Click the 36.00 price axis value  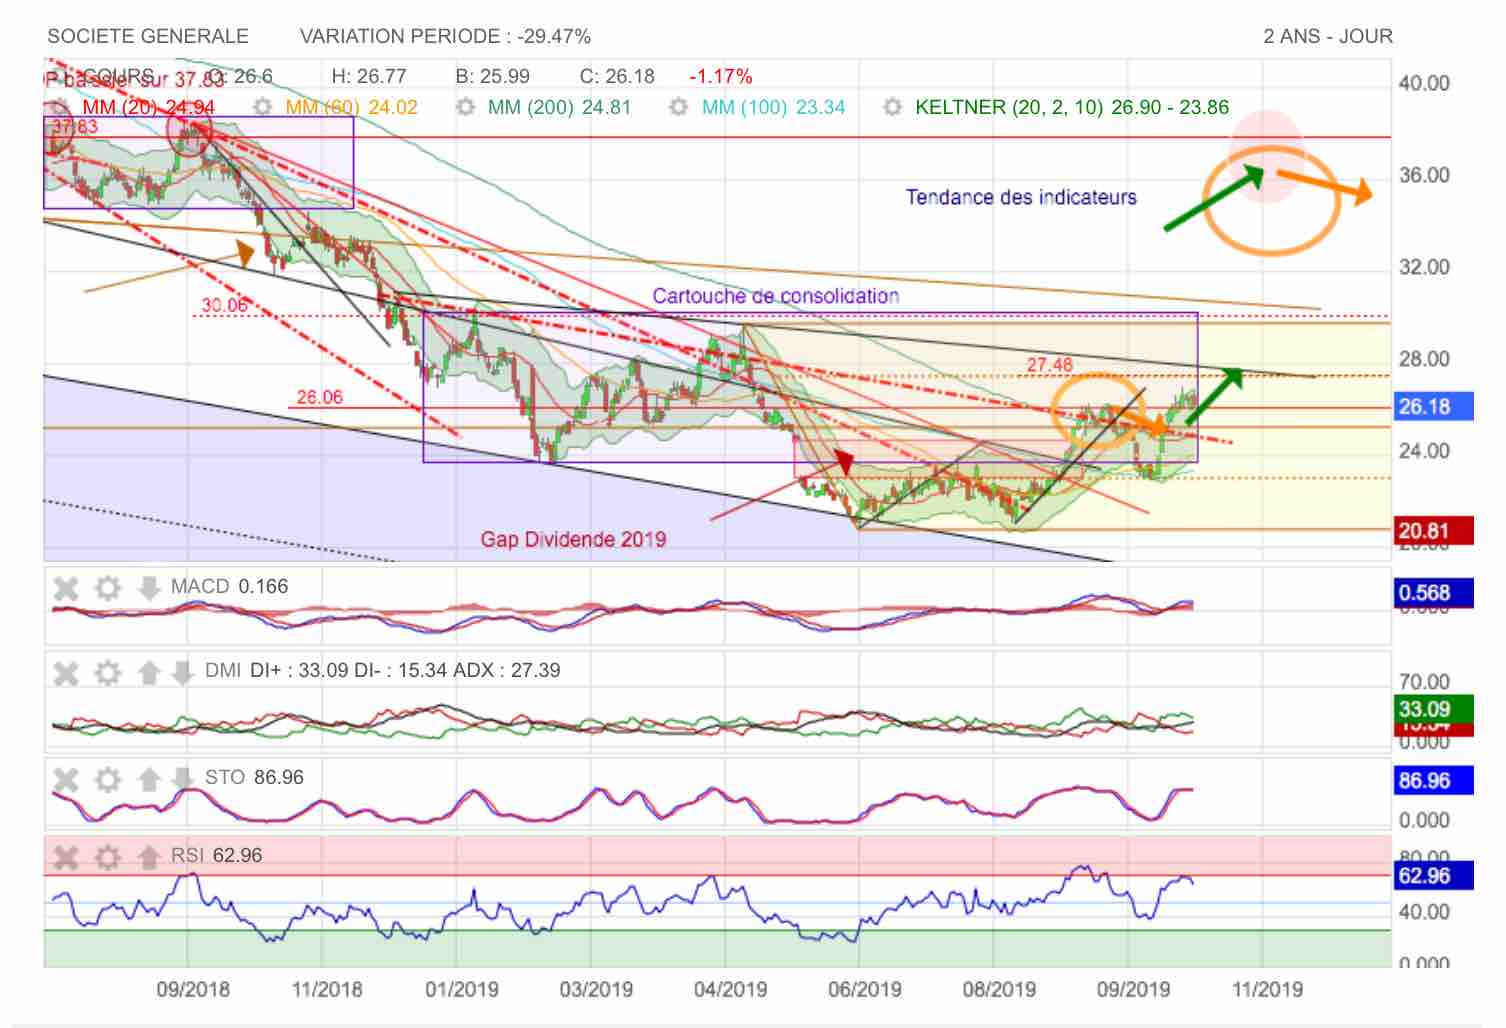(x=1424, y=176)
